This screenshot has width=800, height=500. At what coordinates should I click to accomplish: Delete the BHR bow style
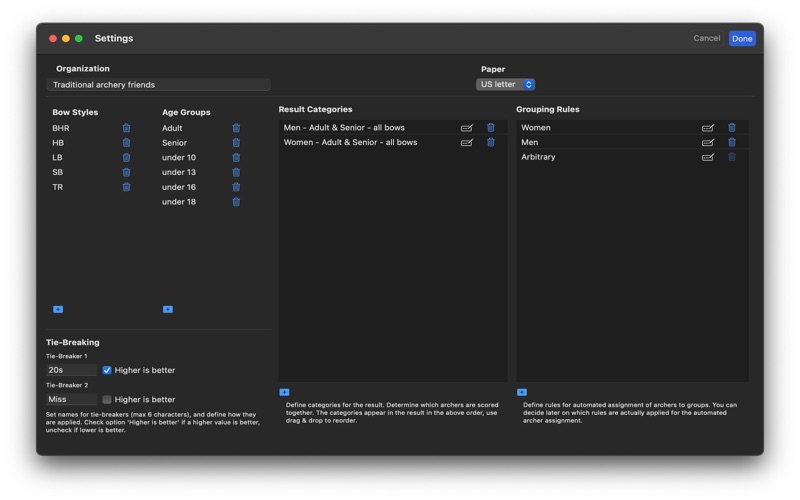pos(126,128)
